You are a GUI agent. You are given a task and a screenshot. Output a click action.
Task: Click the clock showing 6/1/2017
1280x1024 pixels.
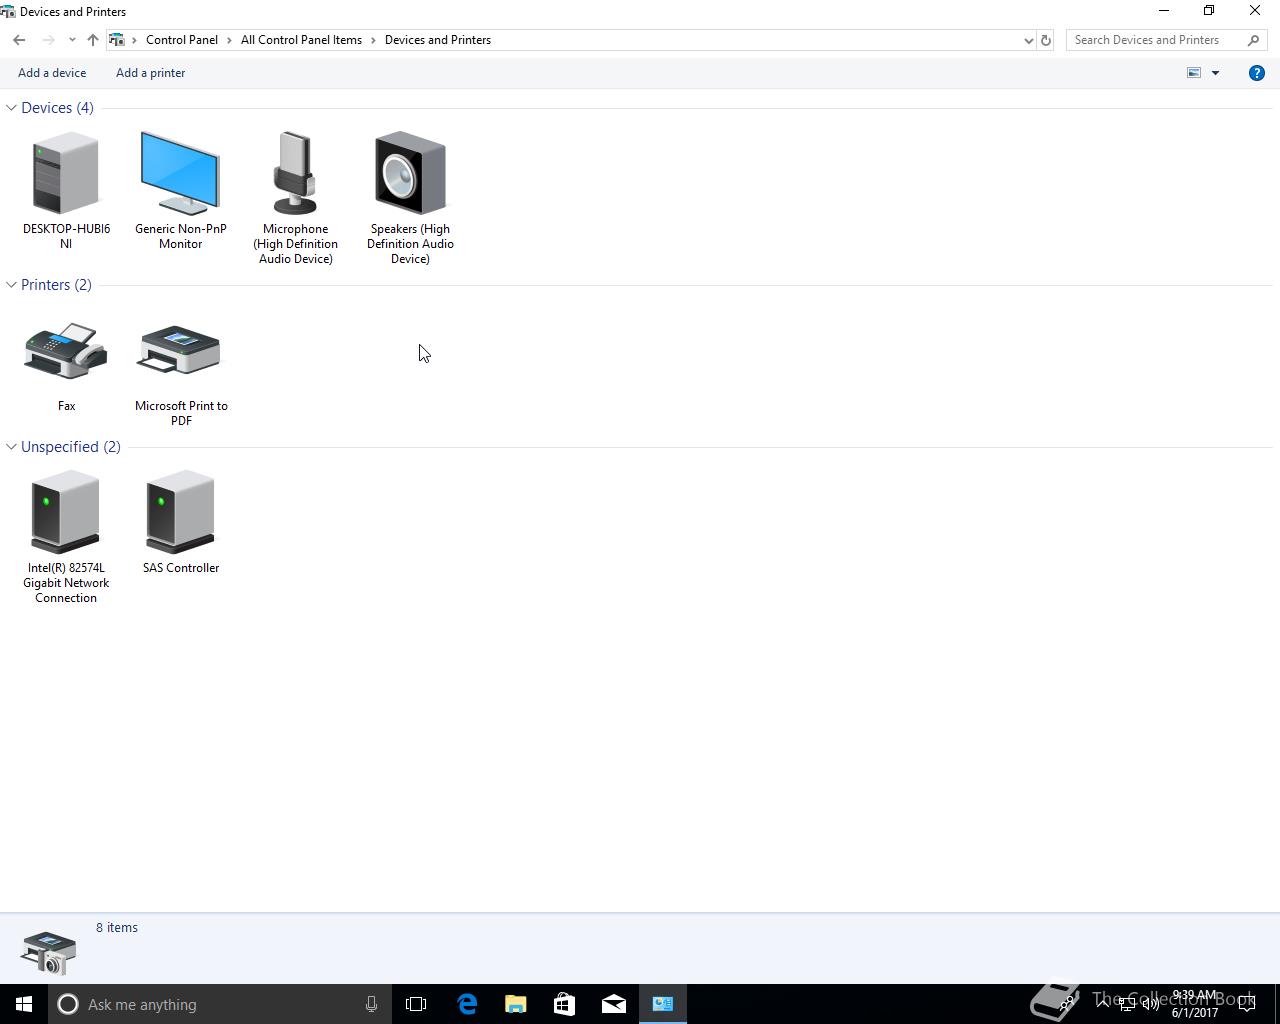(x=1195, y=1004)
